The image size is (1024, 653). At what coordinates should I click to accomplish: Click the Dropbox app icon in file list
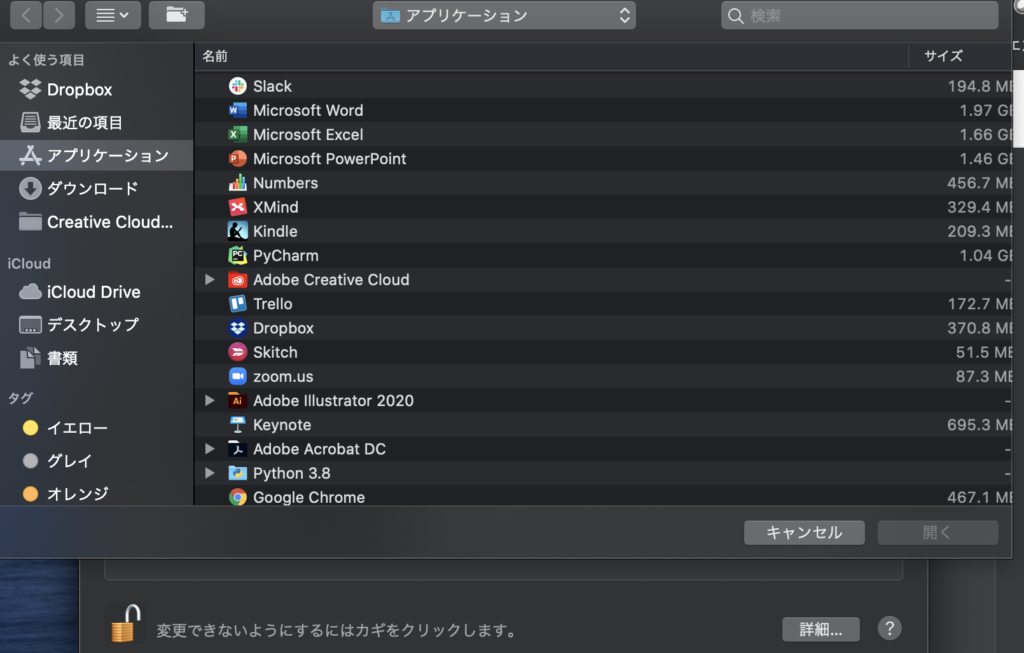237,328
